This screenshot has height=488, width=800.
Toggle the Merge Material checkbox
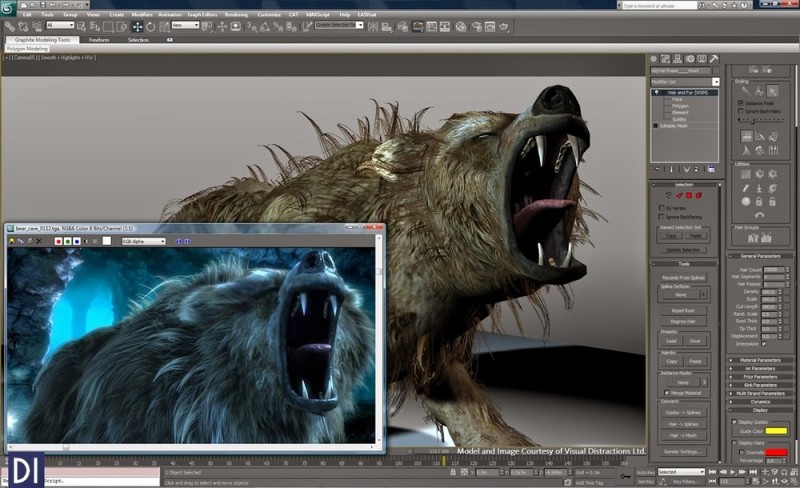[666, 393]
